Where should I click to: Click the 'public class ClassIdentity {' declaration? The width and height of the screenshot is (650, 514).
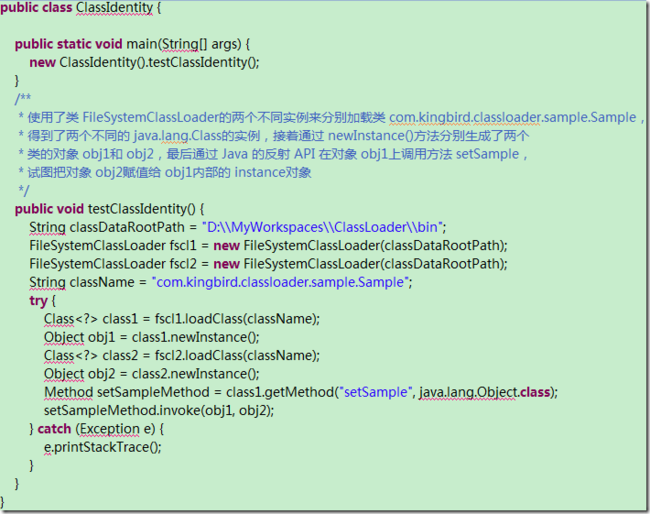point(81,8)
